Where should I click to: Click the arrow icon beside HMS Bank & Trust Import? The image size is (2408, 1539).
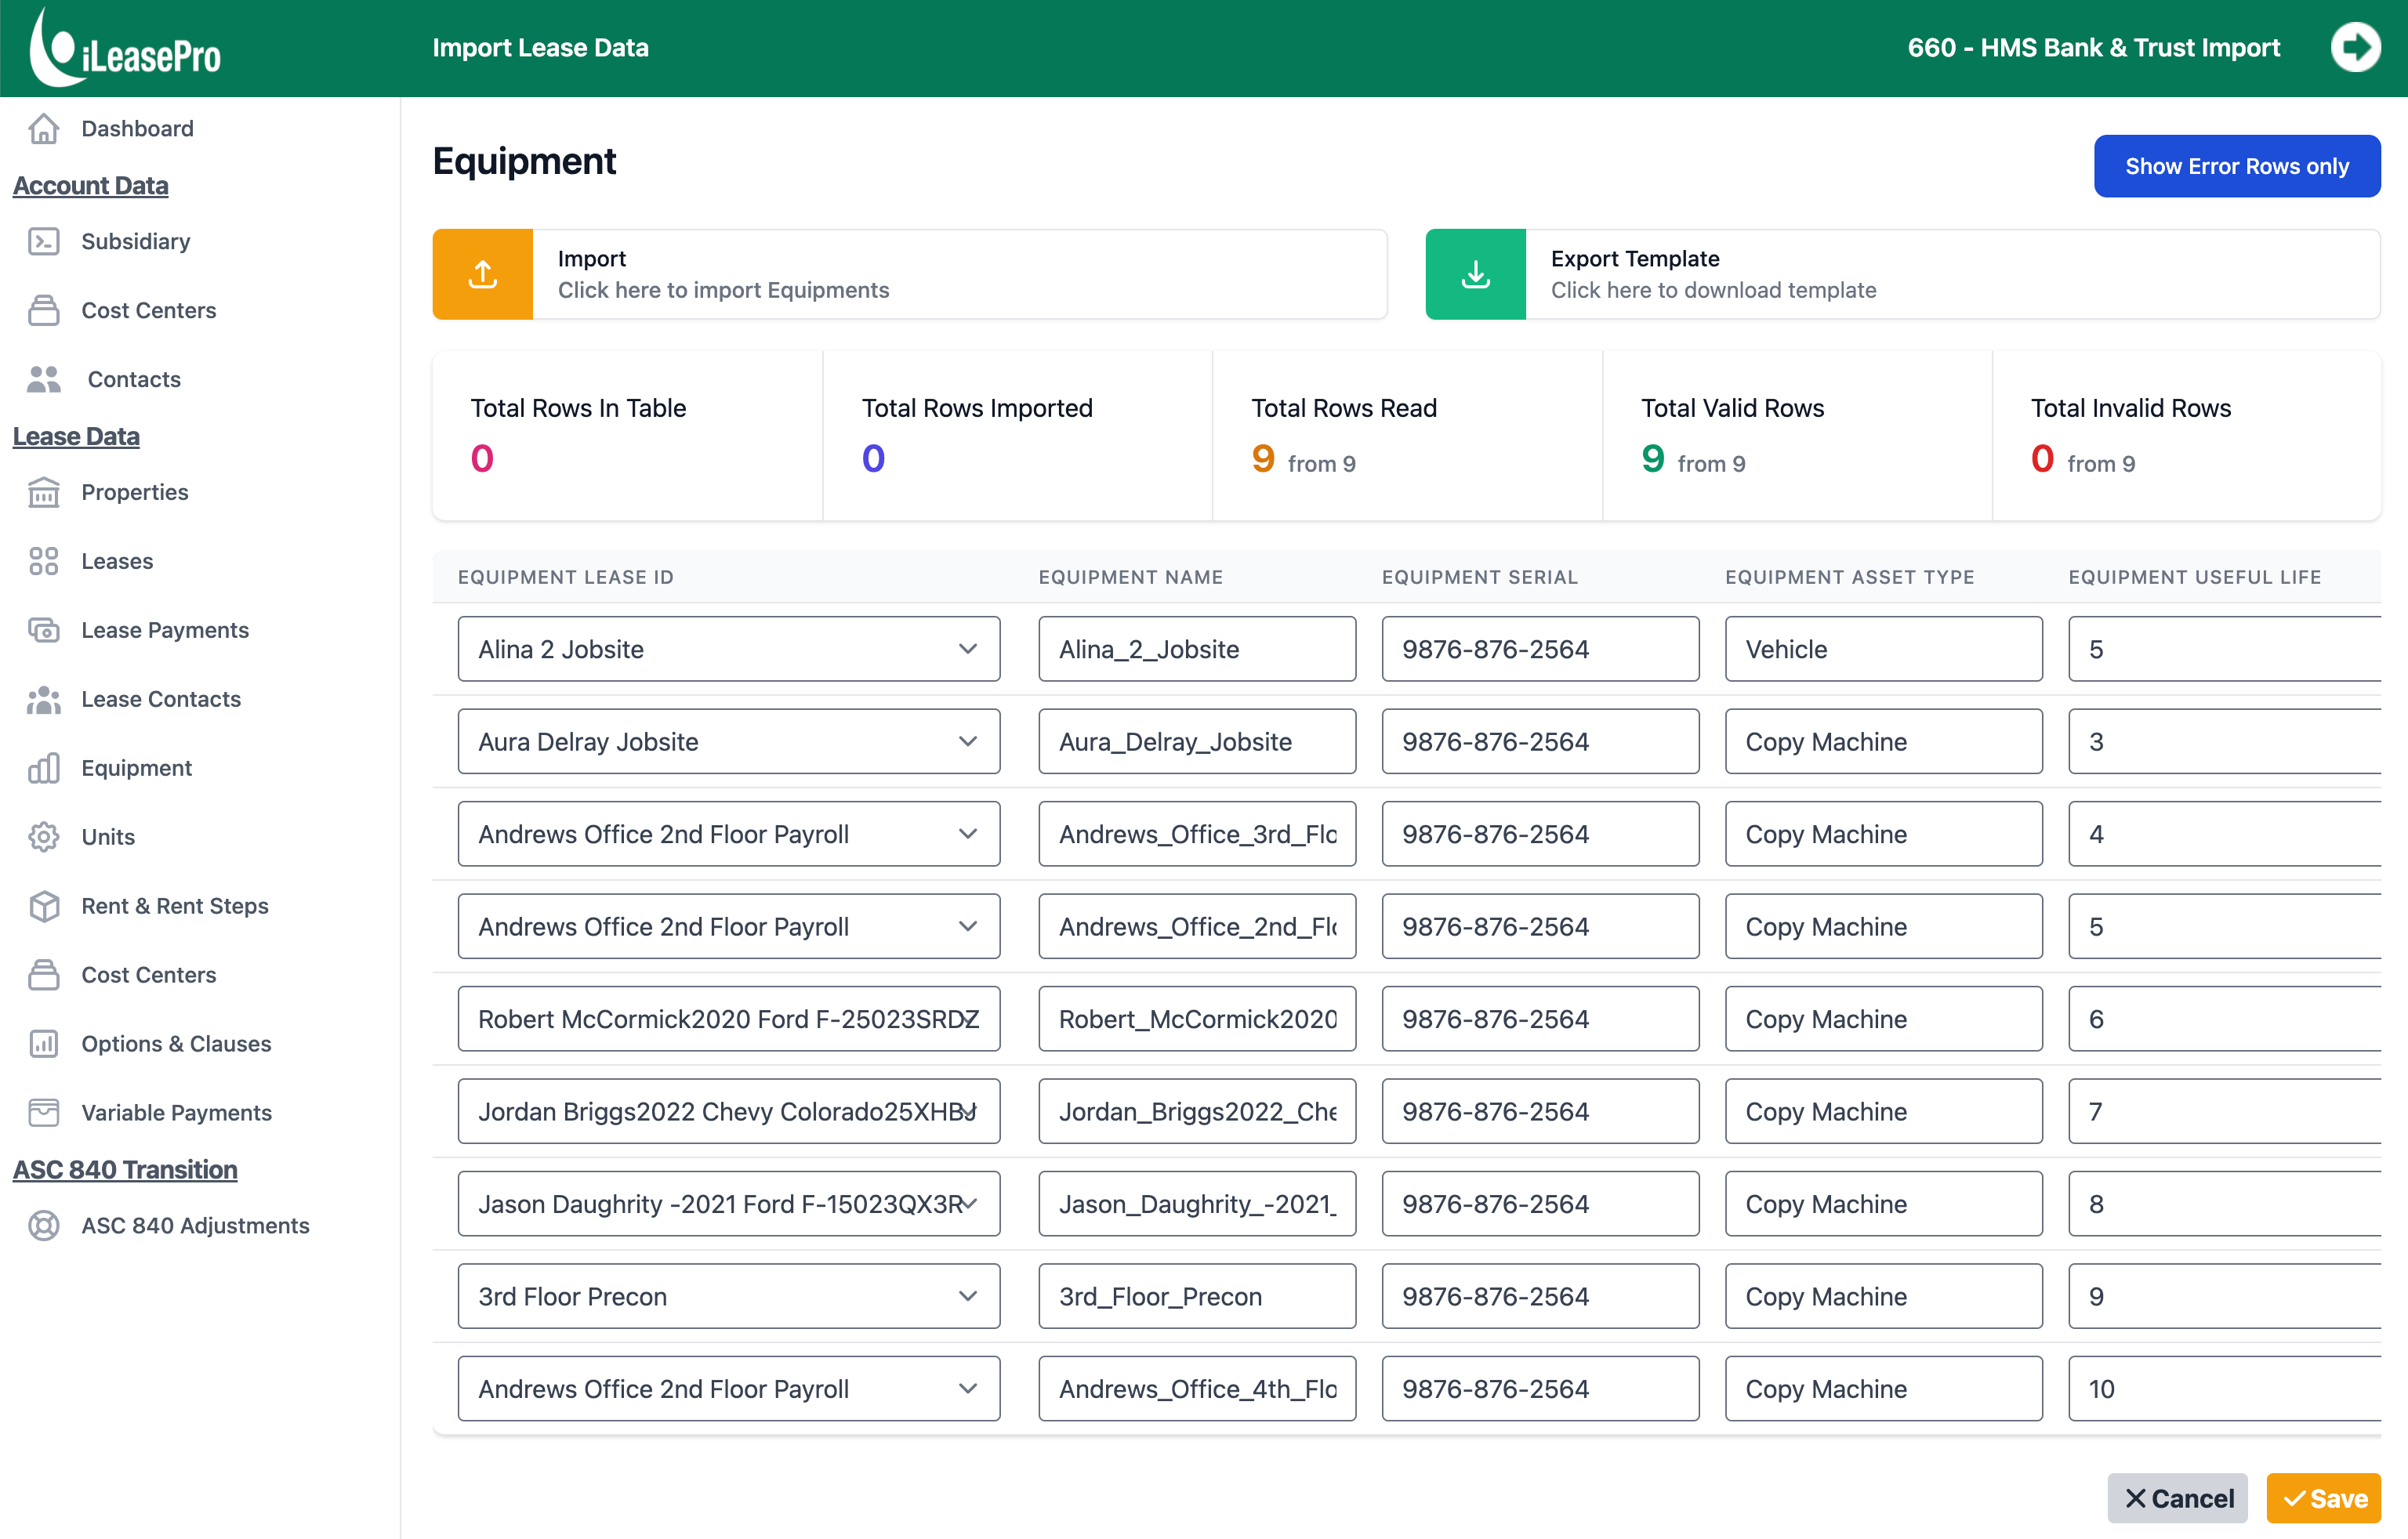click(x=2355, y=47)
